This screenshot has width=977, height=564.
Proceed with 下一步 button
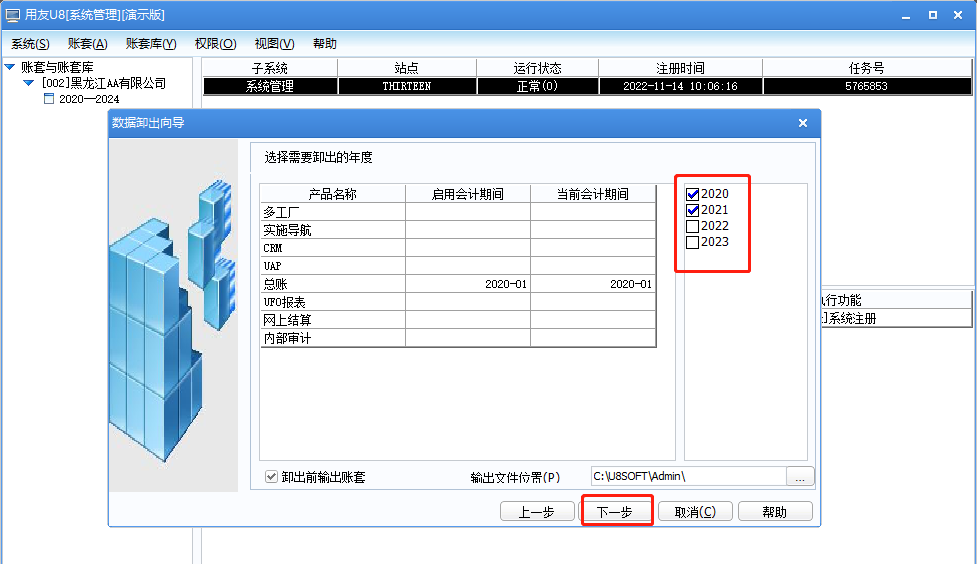(x=615, y=512)
